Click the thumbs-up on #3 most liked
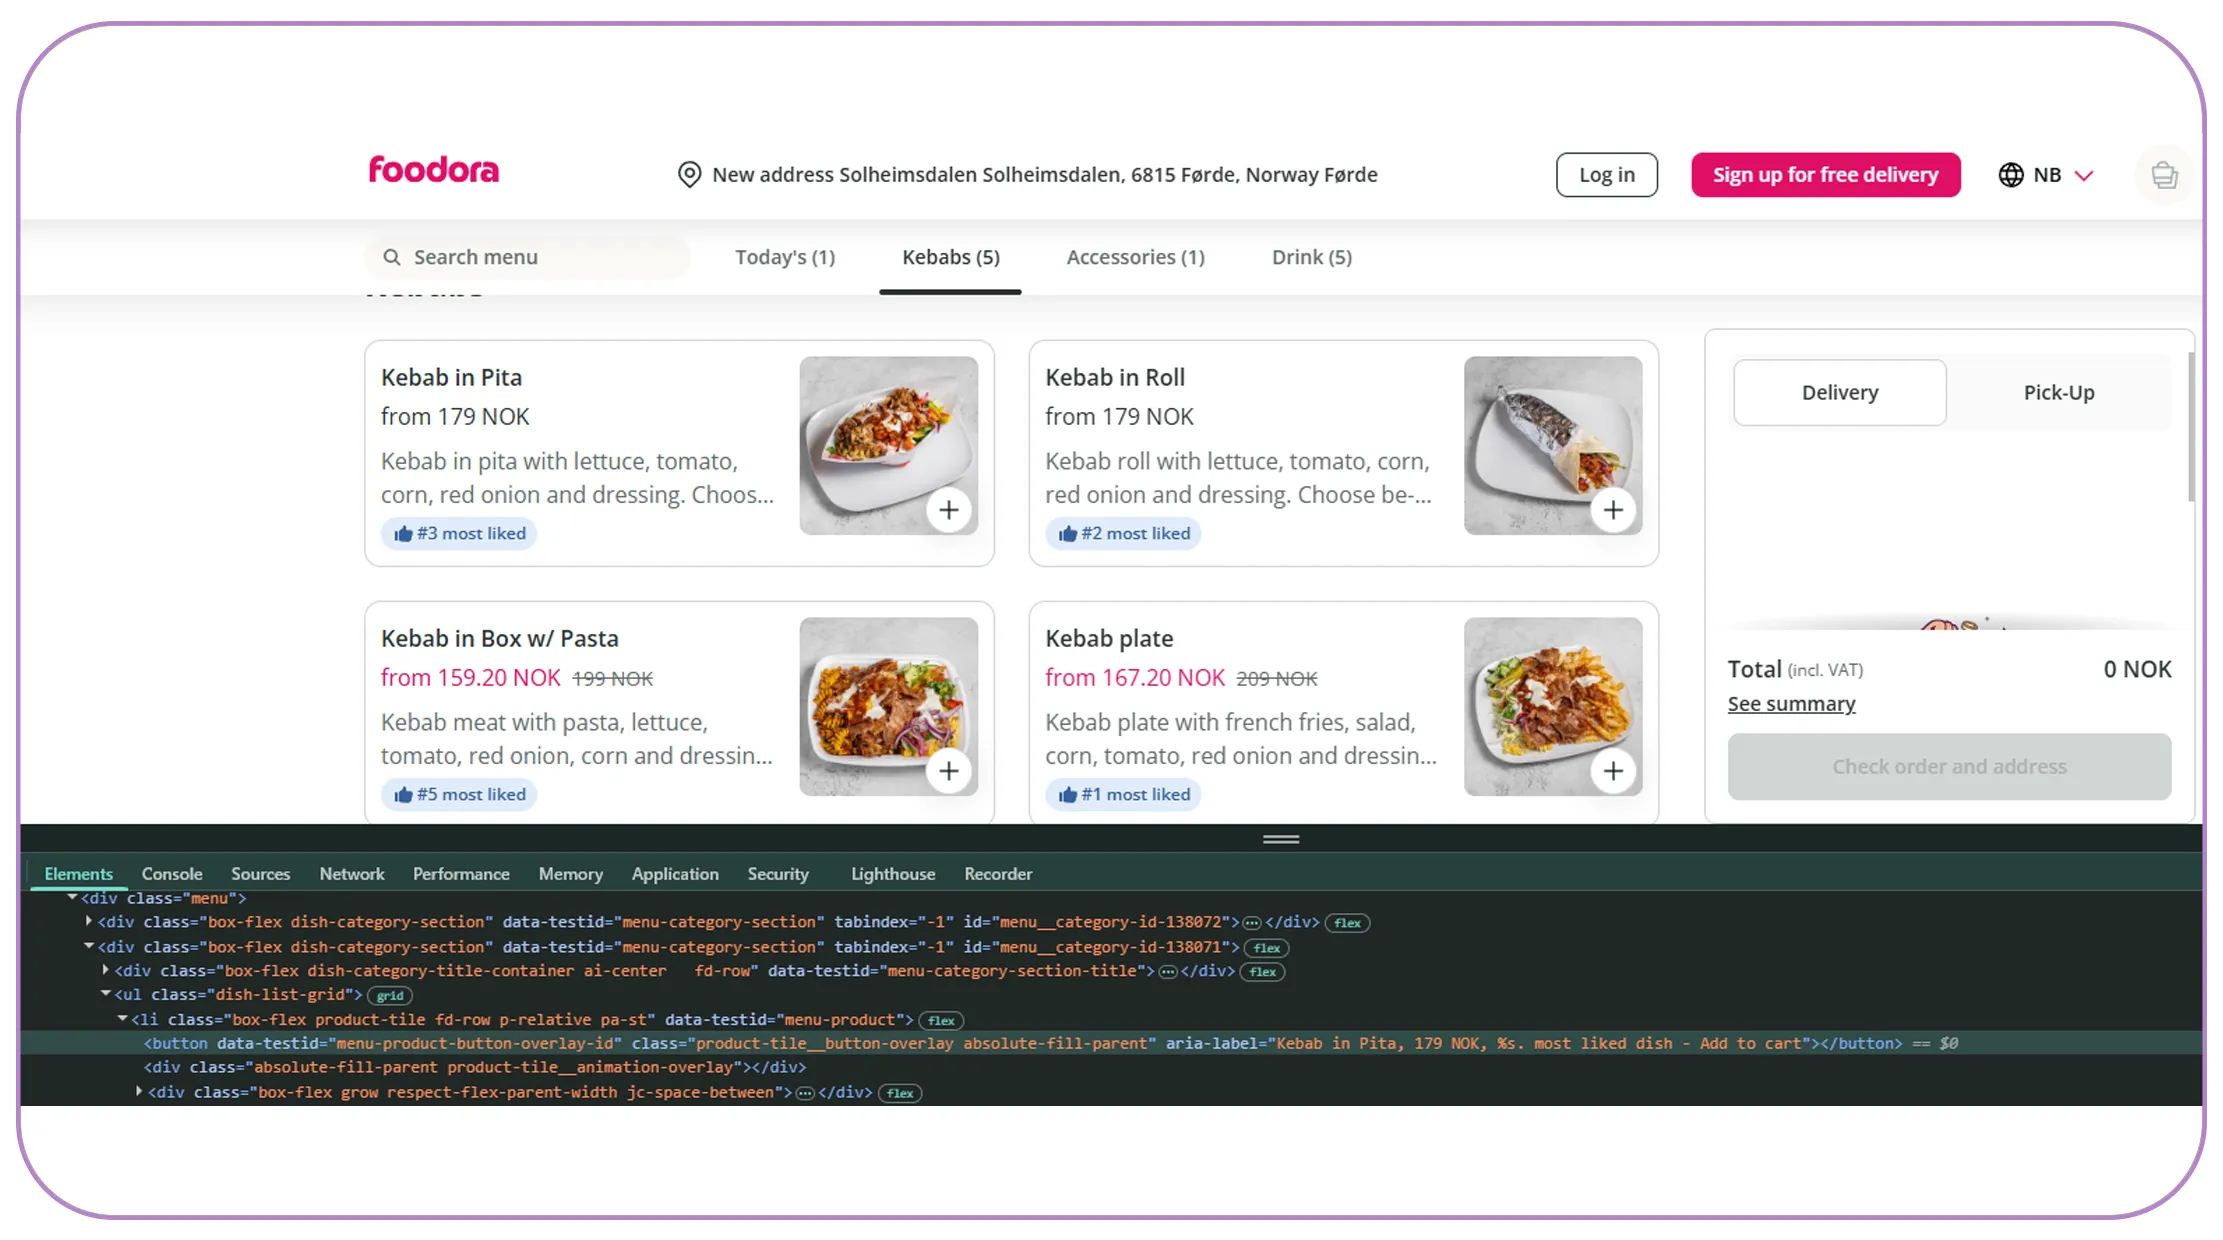 coord(403,533)
